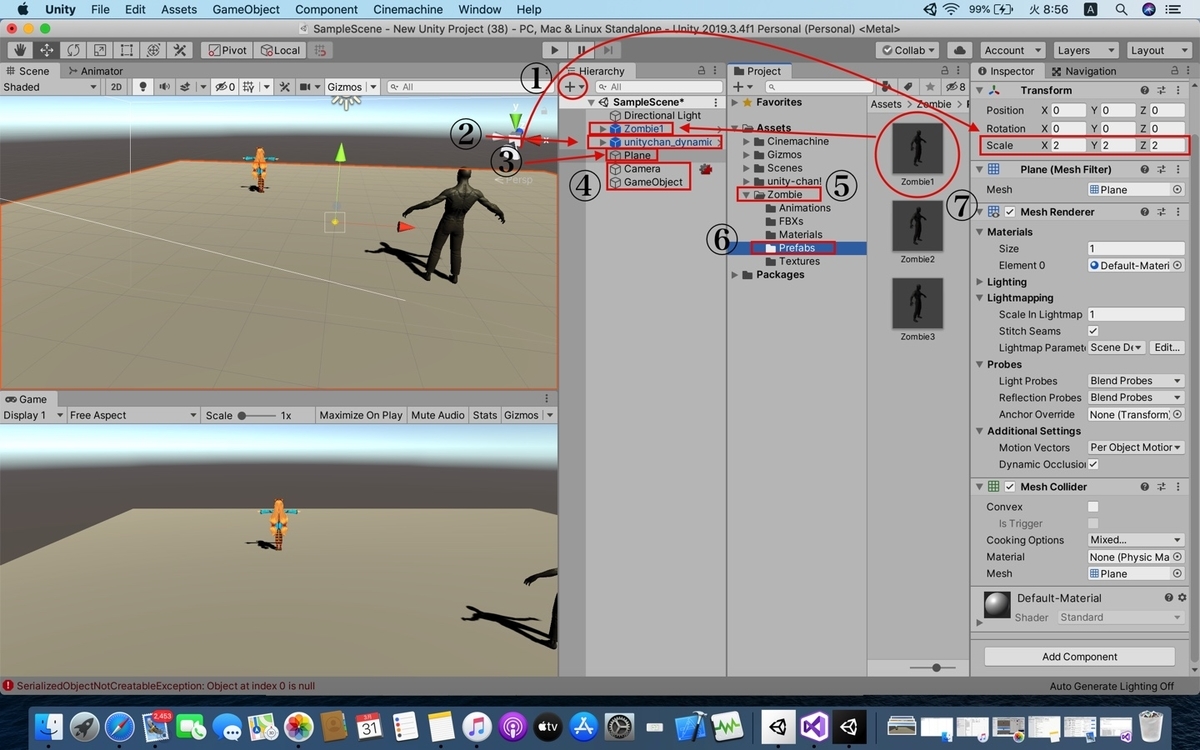Open the Collab dropdown
The width and height of the screenshot is (1200, 750).
click(908, 50)
